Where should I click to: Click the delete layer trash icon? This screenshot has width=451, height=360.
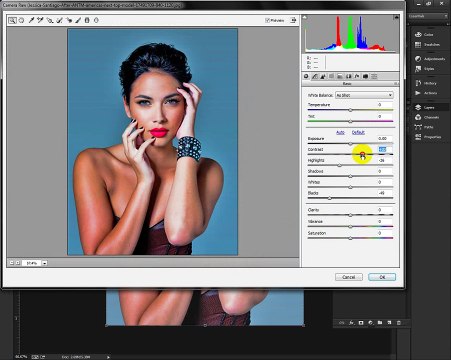[399, 323]
